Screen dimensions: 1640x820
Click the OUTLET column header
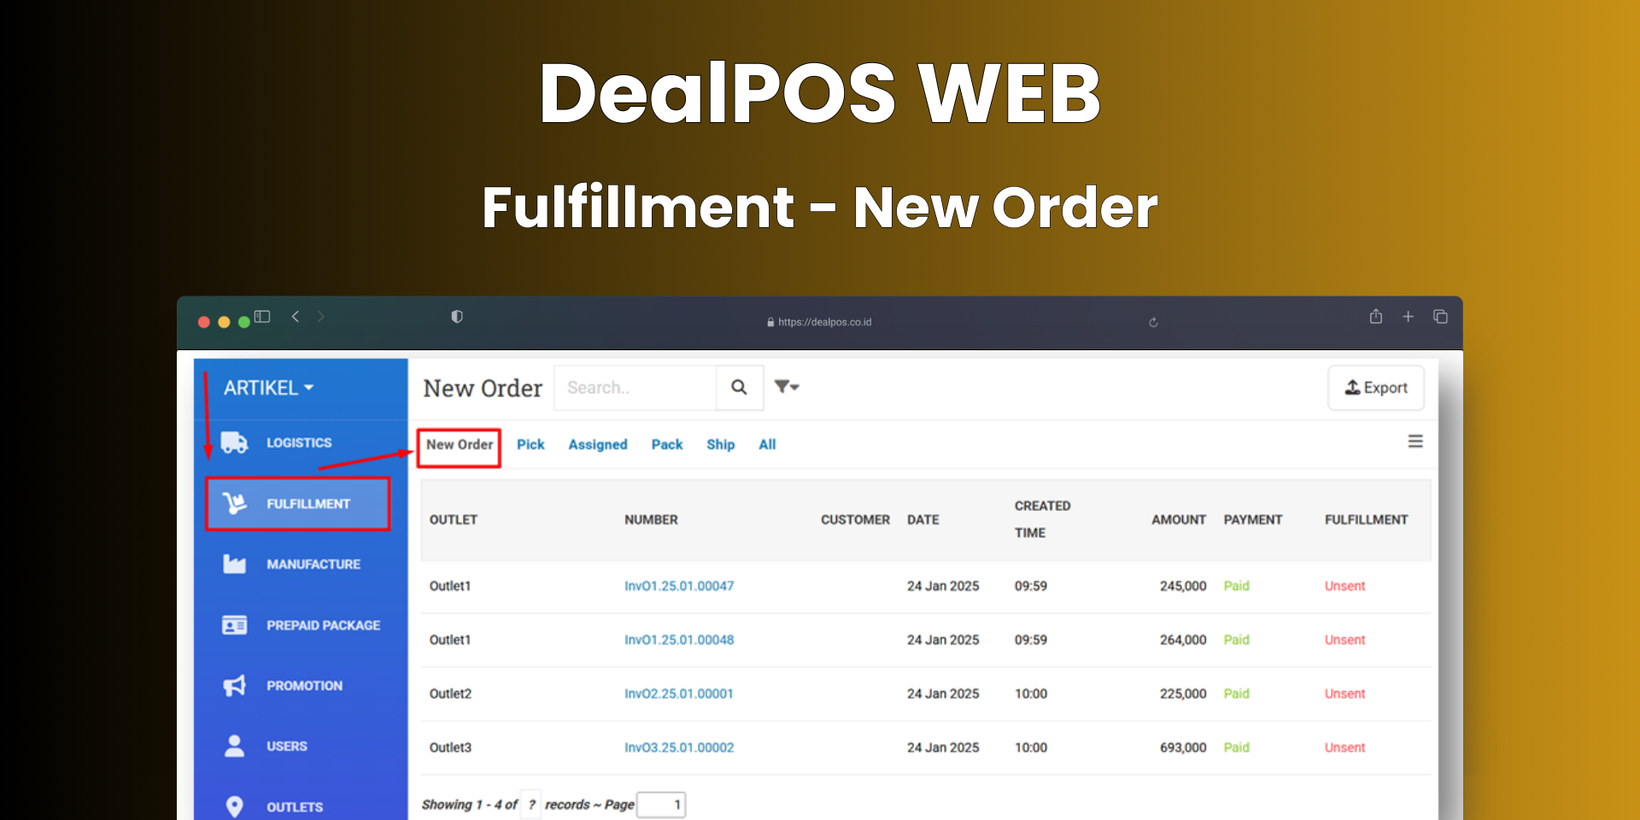[x=453, y=520]
